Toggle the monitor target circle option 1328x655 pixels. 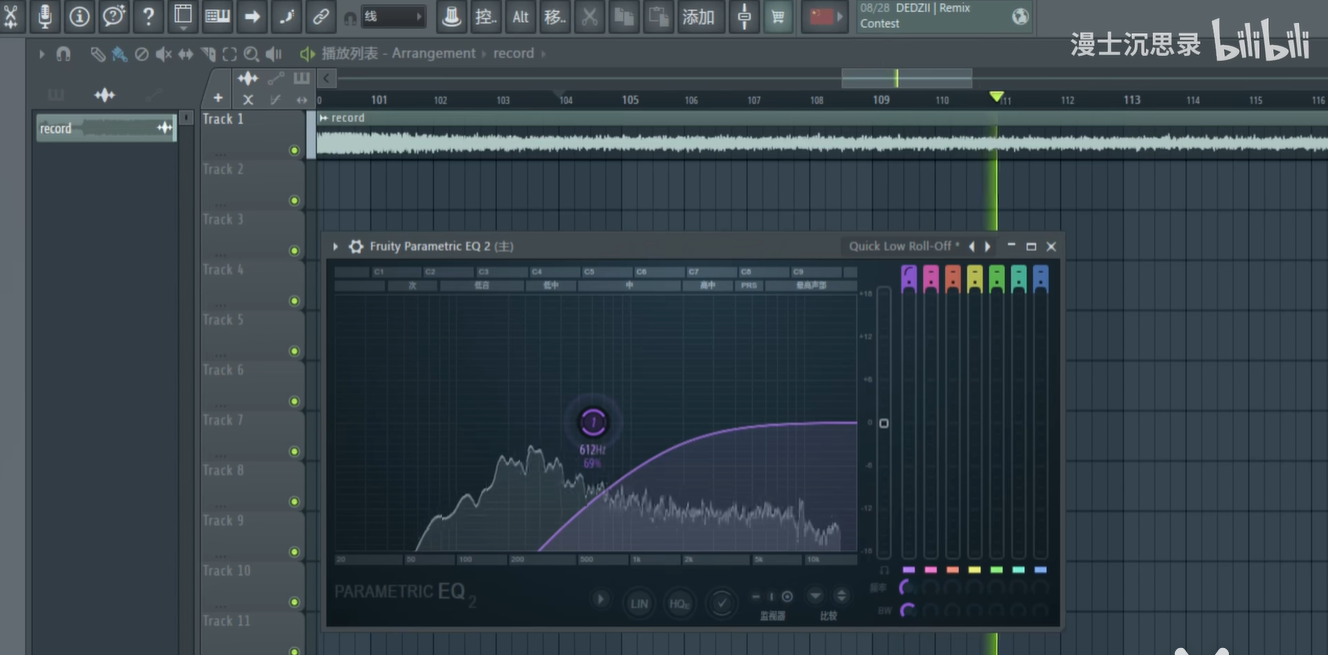(x=787, y=597)
